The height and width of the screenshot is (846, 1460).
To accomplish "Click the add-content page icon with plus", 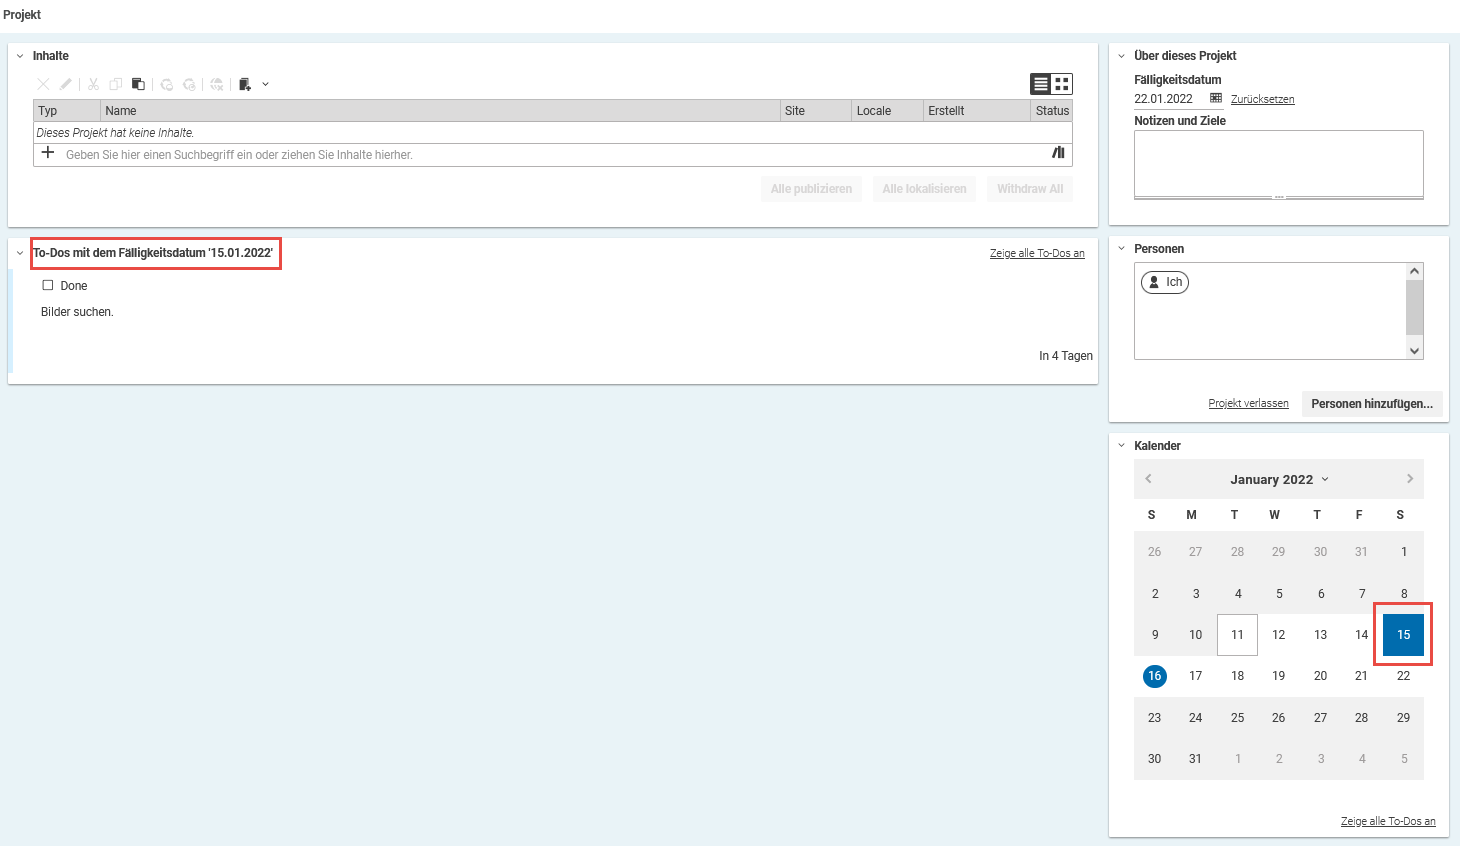I will click(x=245, y=84).
